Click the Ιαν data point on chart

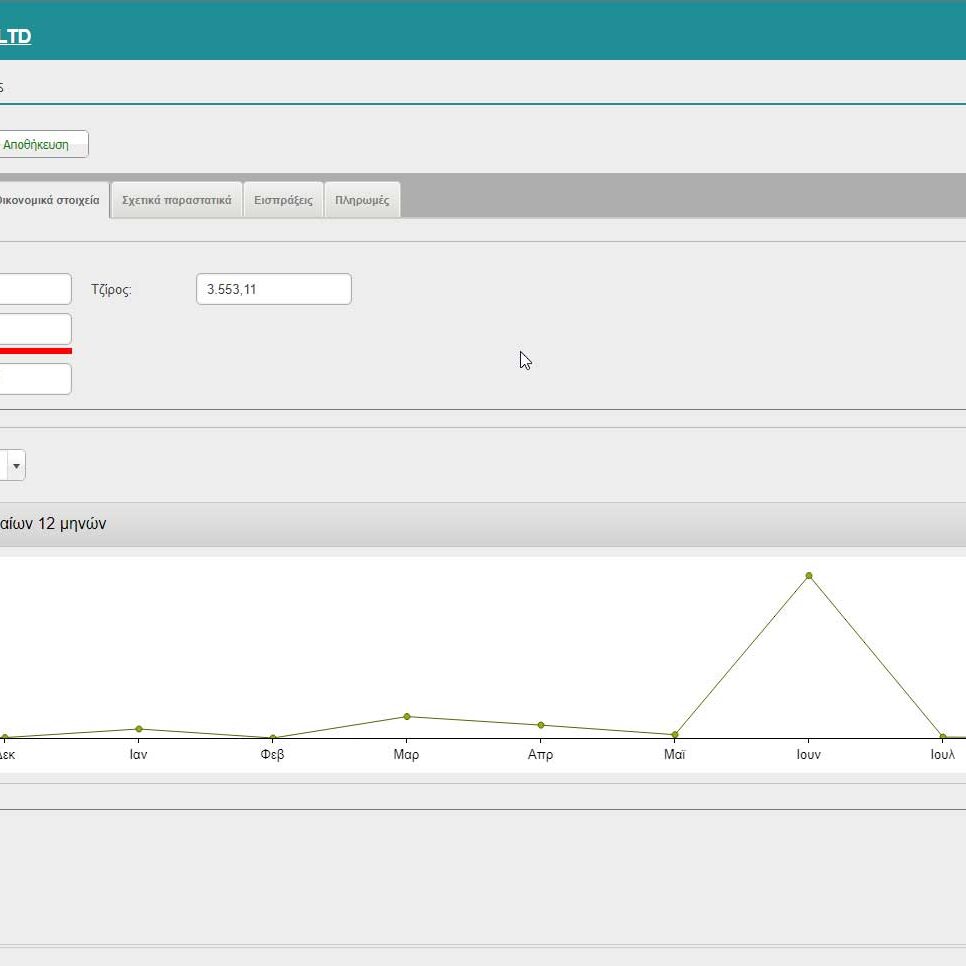click(139, 729)
